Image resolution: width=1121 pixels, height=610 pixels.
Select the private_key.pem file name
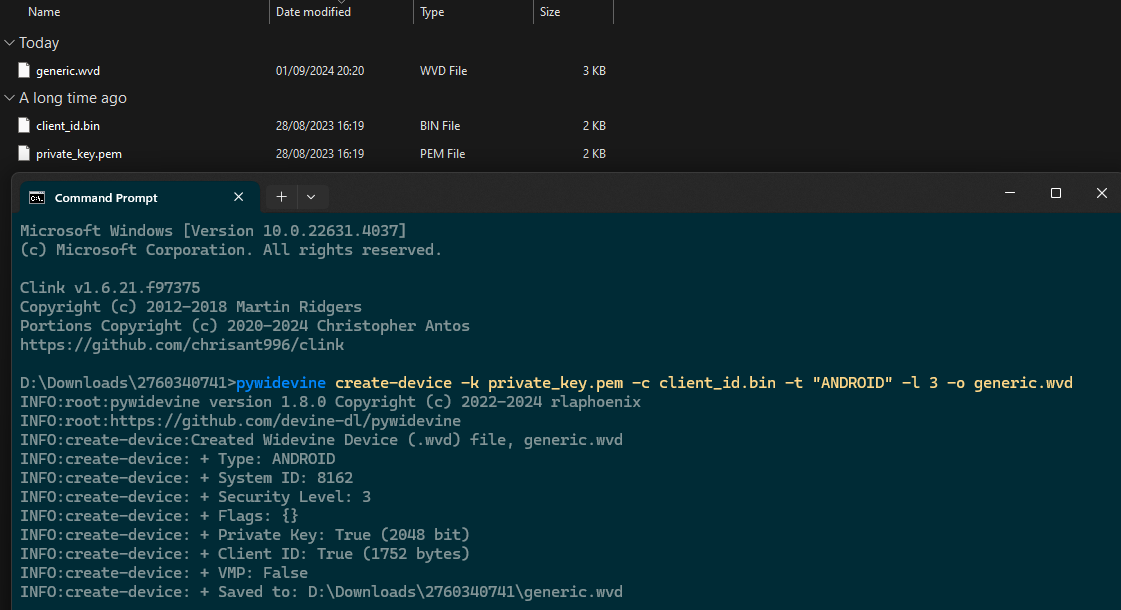[79, 154]
